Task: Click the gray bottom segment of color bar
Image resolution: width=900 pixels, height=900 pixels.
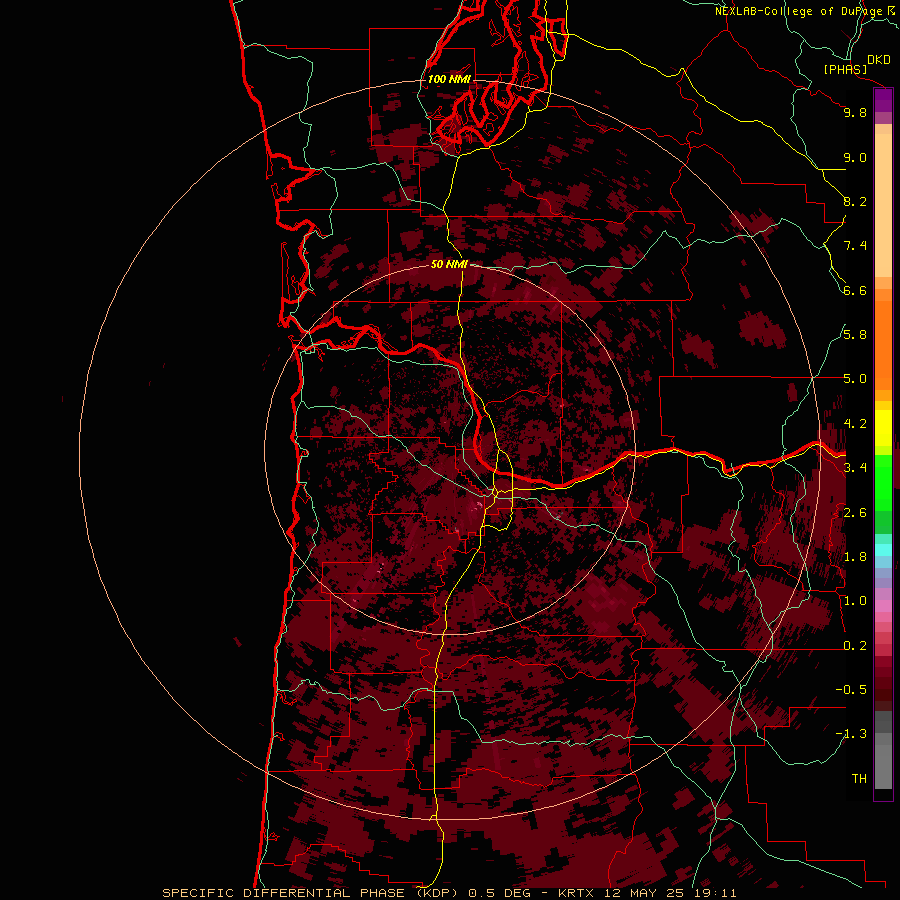Action: 883,761
